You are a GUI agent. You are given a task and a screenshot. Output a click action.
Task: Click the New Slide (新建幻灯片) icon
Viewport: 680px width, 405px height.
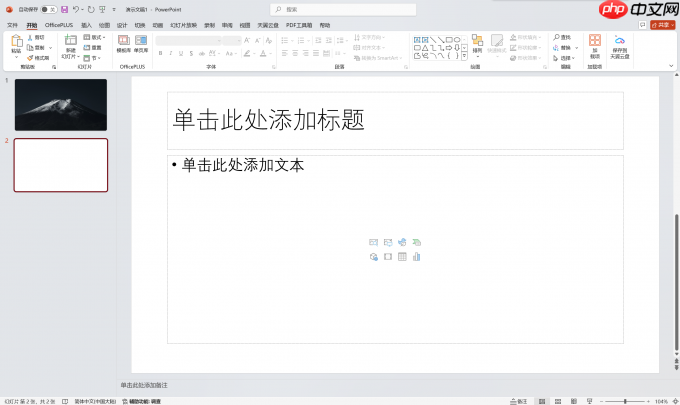[71, 40]
